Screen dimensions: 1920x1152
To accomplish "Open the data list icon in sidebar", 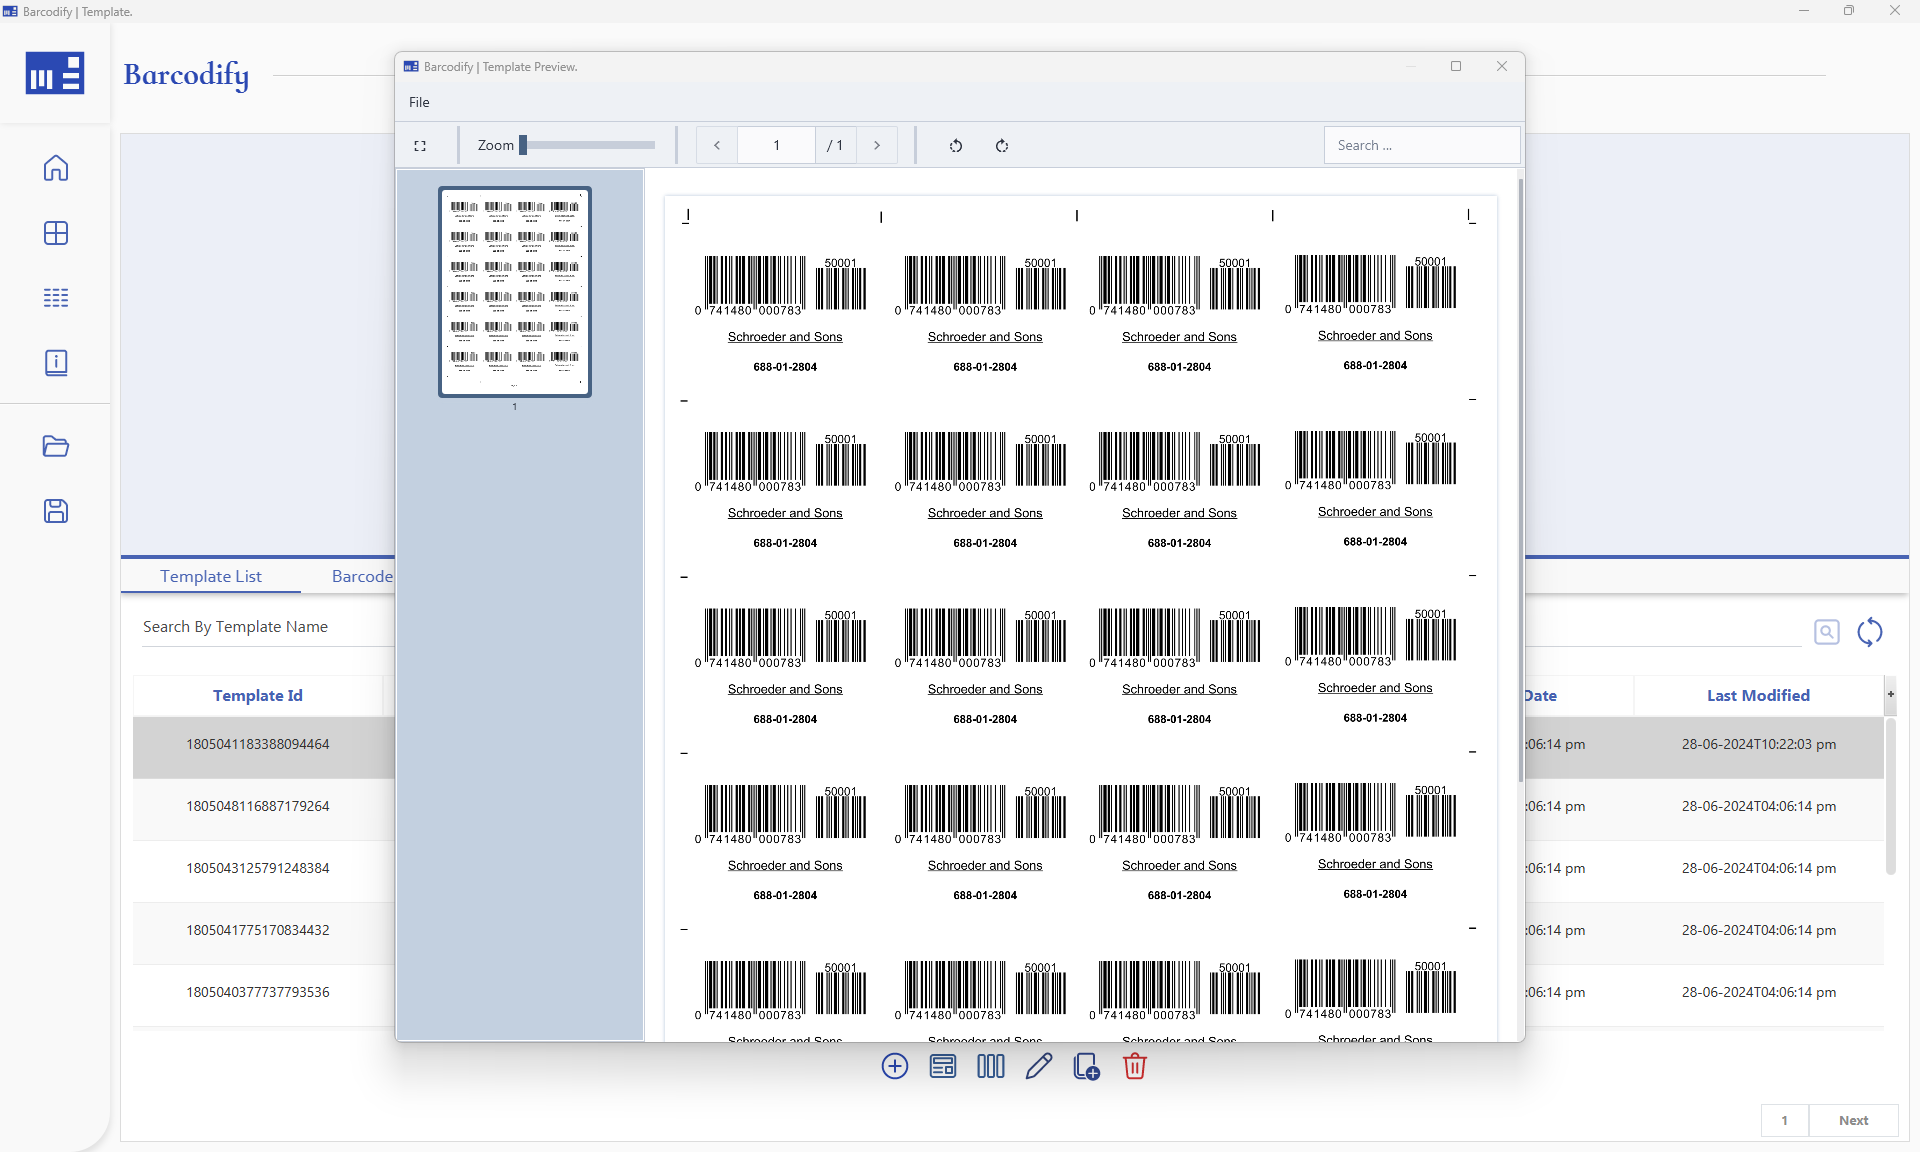I will (x=56, y=297).
